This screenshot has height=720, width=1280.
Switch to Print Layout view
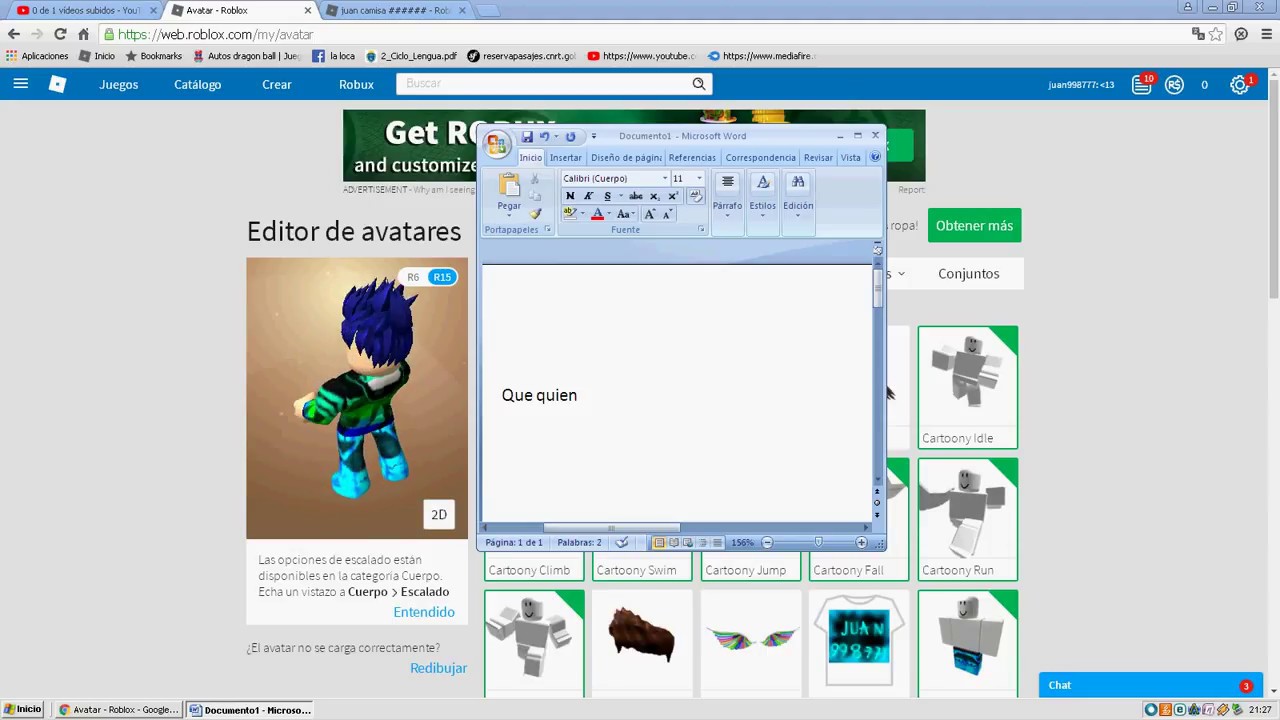pos(659,542)
